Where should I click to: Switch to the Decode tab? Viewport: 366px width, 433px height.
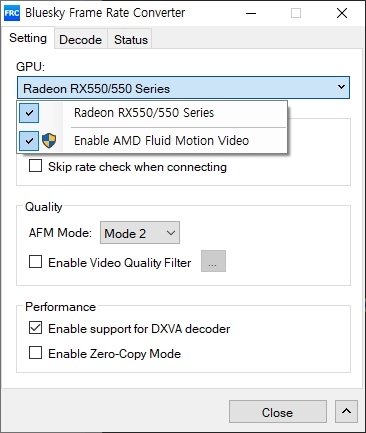point(81,39)
